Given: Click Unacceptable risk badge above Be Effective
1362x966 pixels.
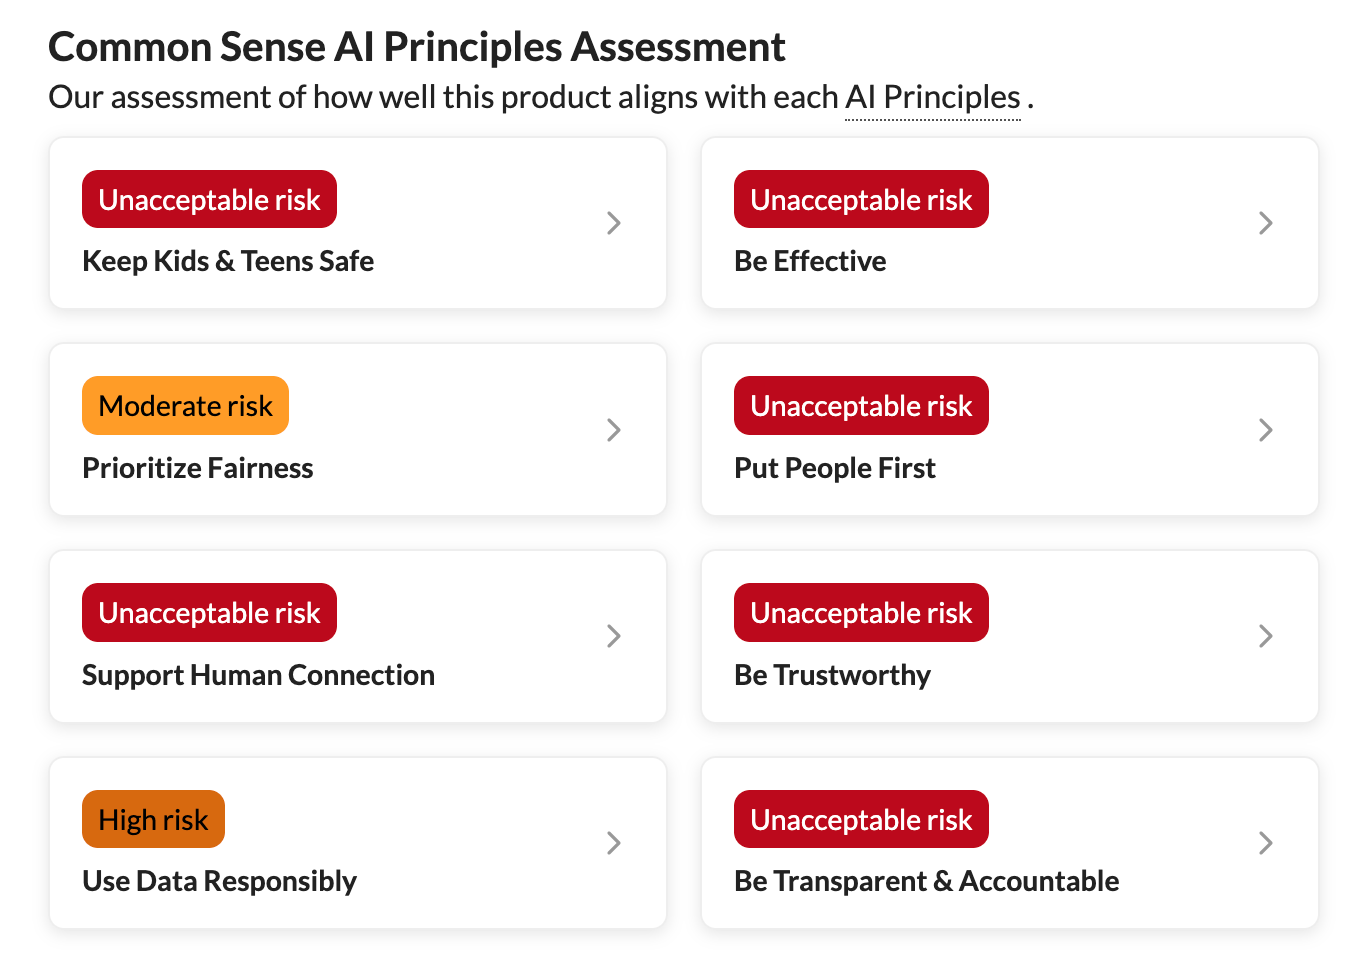Looking at the screenshot, I should coord(861,200).
